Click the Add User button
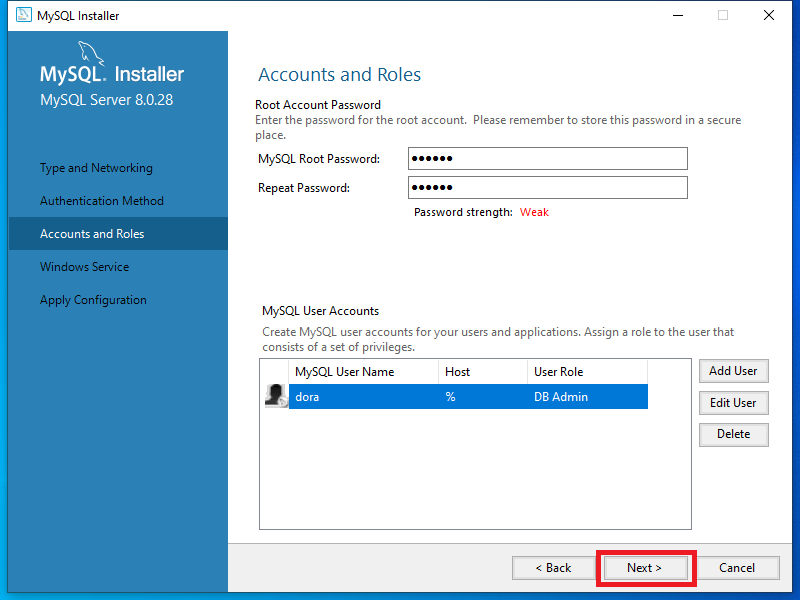This screenshot has height=600, width=800. 733,371
